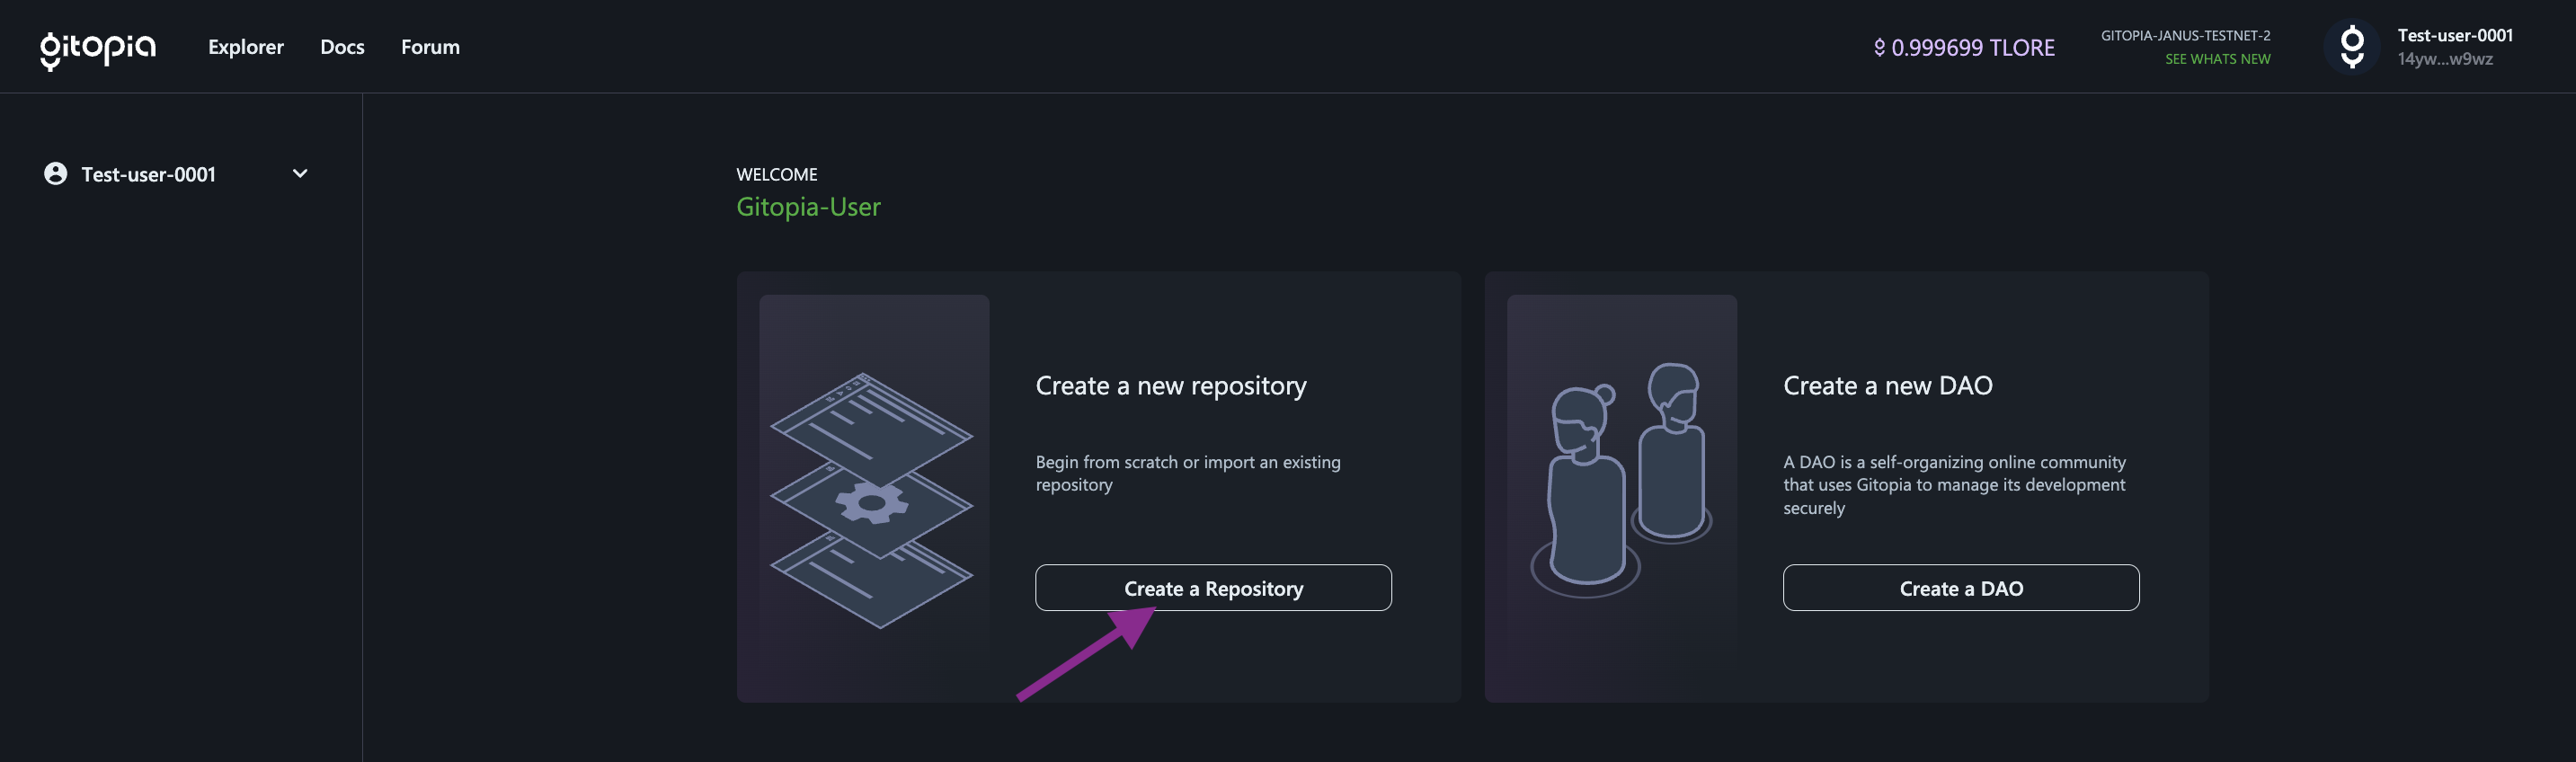Select 'Begin from scratch or import' description
Viewport: 2576px width, 762px height.
pyautogui.click(x=1188, y=473)
